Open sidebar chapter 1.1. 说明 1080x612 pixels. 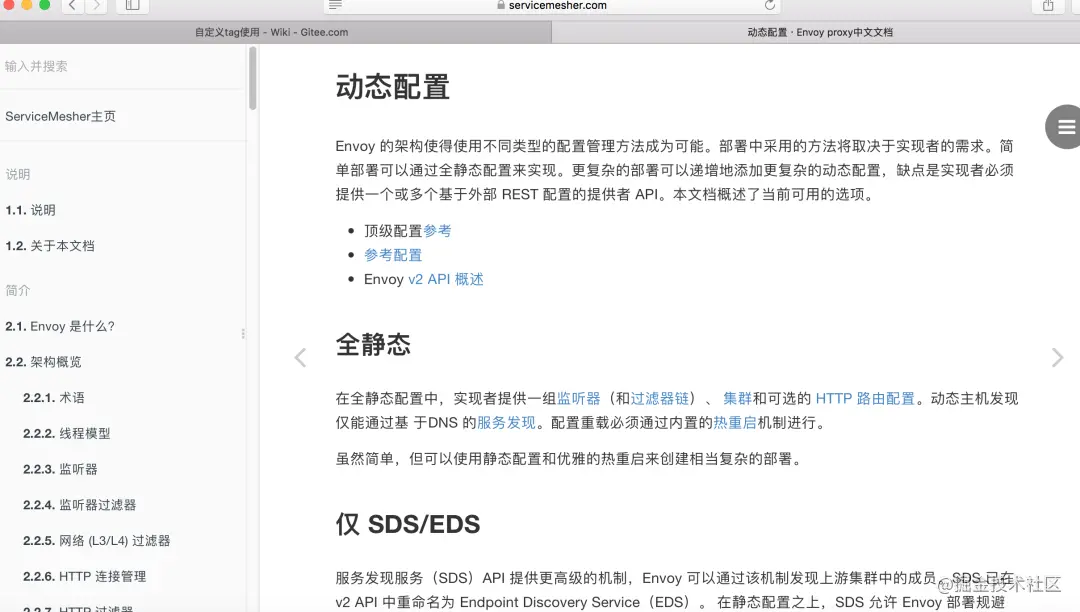(x=30, y=210)
